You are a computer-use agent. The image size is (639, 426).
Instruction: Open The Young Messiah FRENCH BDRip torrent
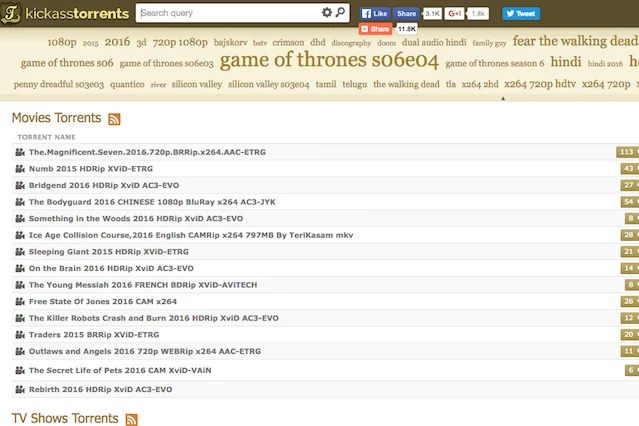coord(143,285)
